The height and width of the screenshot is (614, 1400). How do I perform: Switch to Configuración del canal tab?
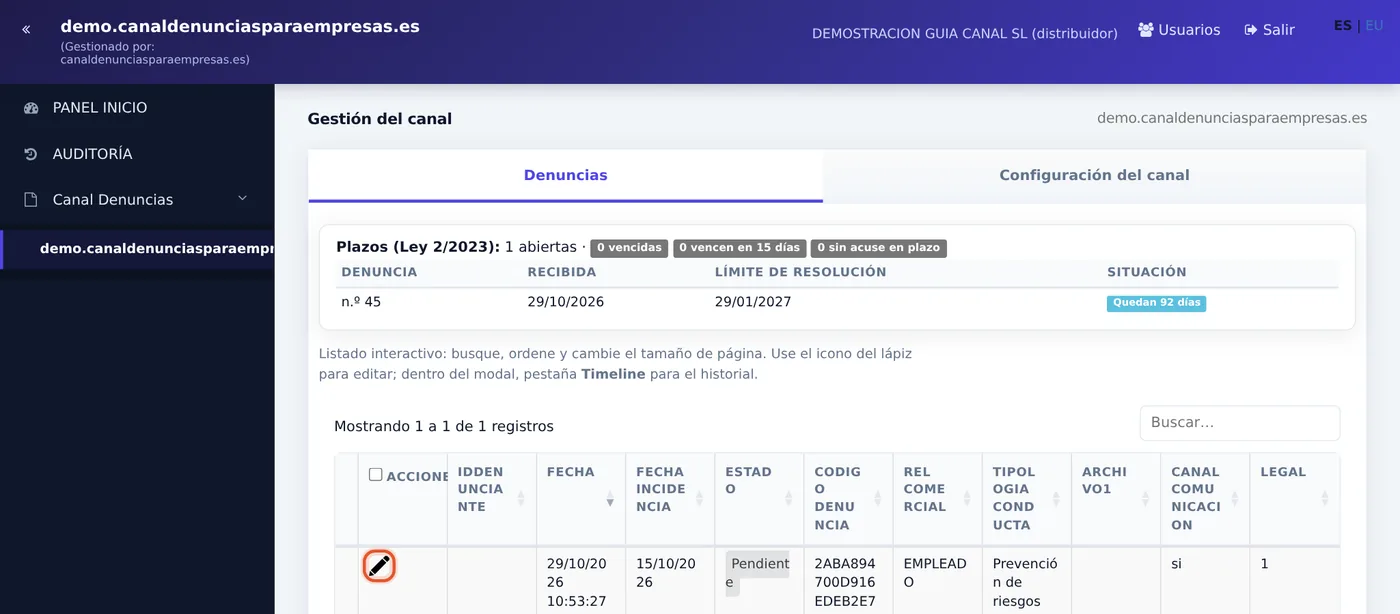point(1094,175)
